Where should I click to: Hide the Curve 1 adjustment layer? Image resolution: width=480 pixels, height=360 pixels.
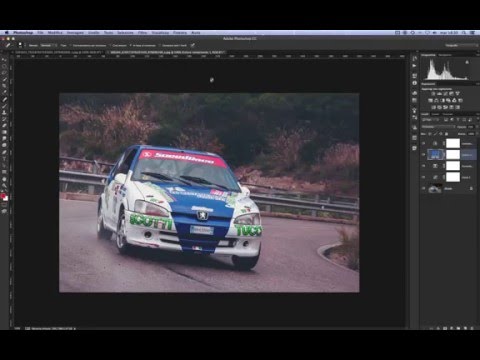point(424,177)
